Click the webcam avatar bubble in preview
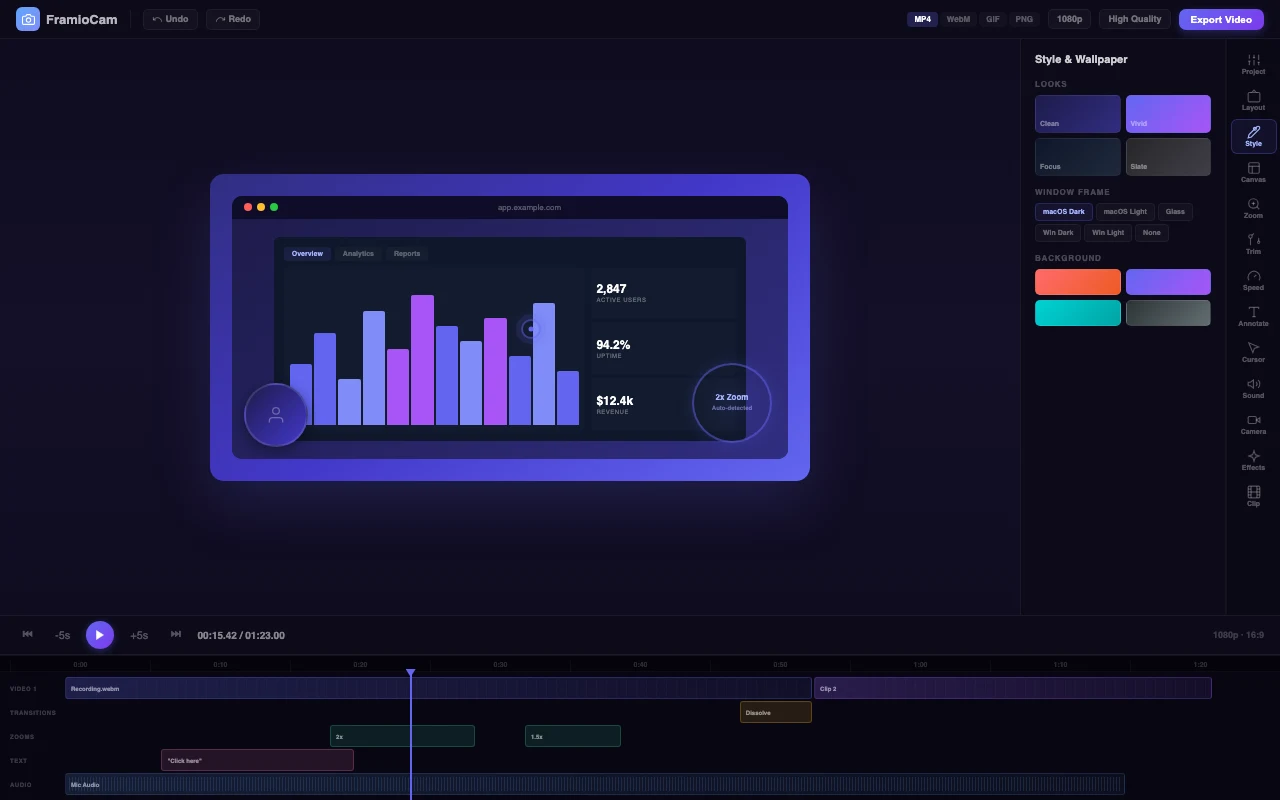 (x=275, y=415)
